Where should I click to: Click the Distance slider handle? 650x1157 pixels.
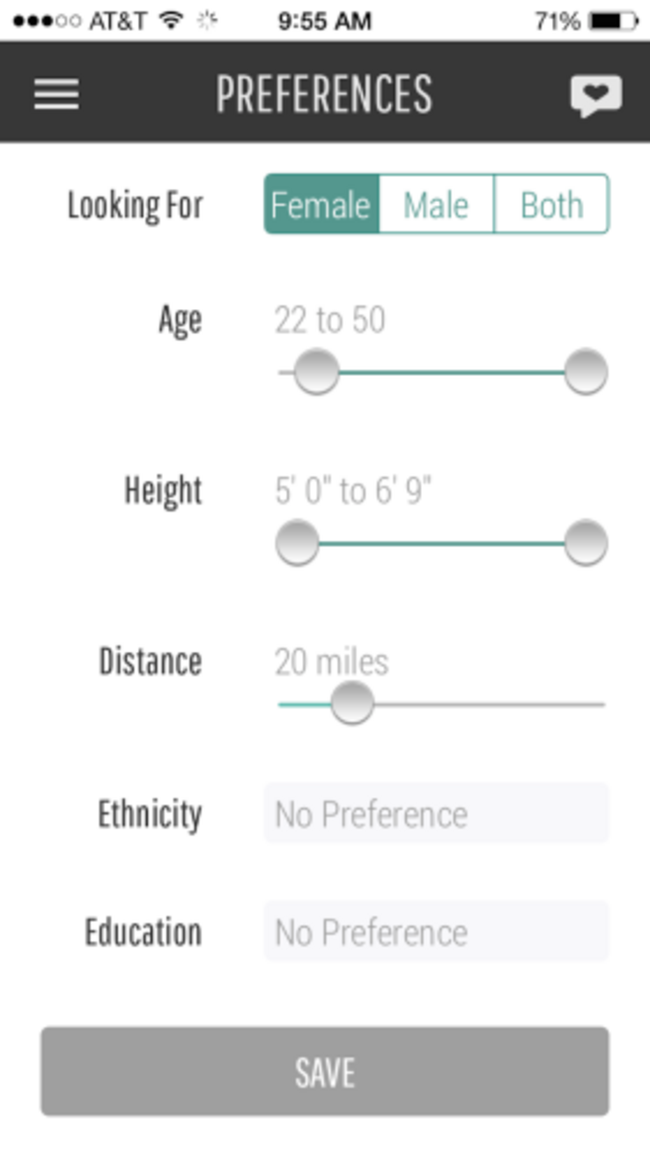pyautogui.click(x=352, y=702)
